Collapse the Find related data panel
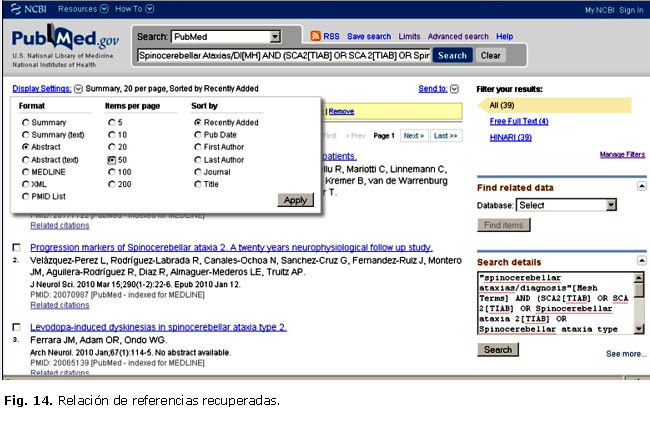This screenshot has height=429, width=650. click(641, 187)
